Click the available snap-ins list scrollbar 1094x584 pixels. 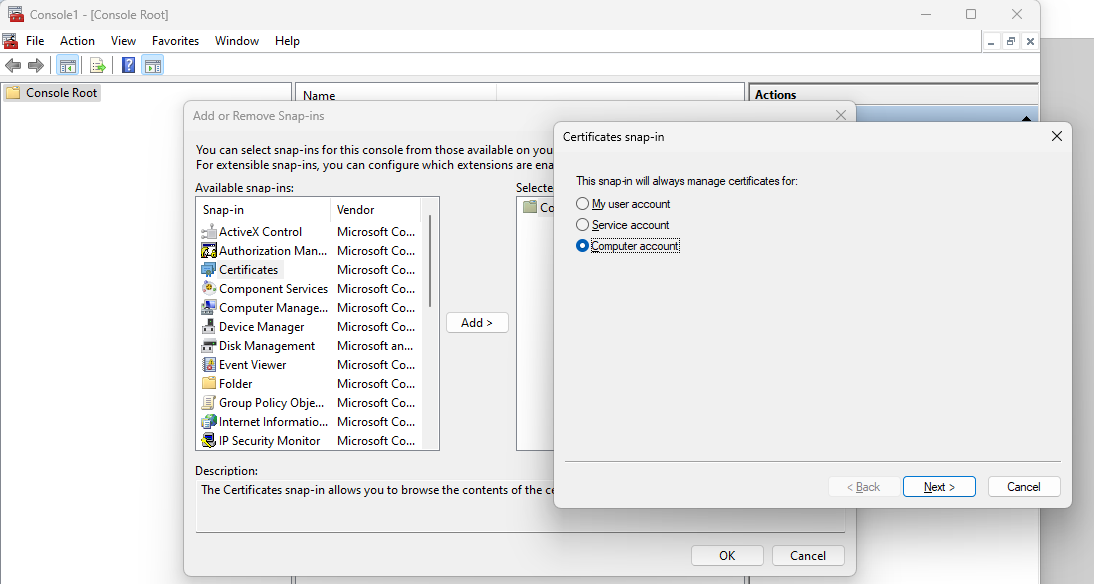(x=430, y=262)
